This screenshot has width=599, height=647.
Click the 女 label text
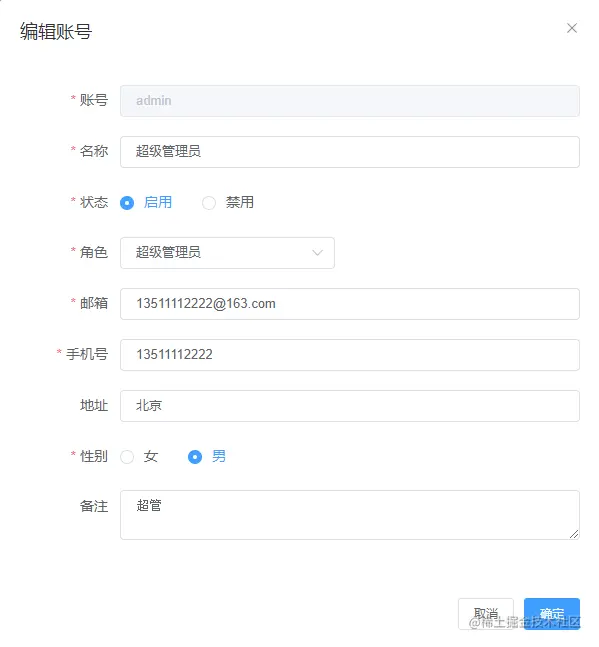click(x=151, y=456)
